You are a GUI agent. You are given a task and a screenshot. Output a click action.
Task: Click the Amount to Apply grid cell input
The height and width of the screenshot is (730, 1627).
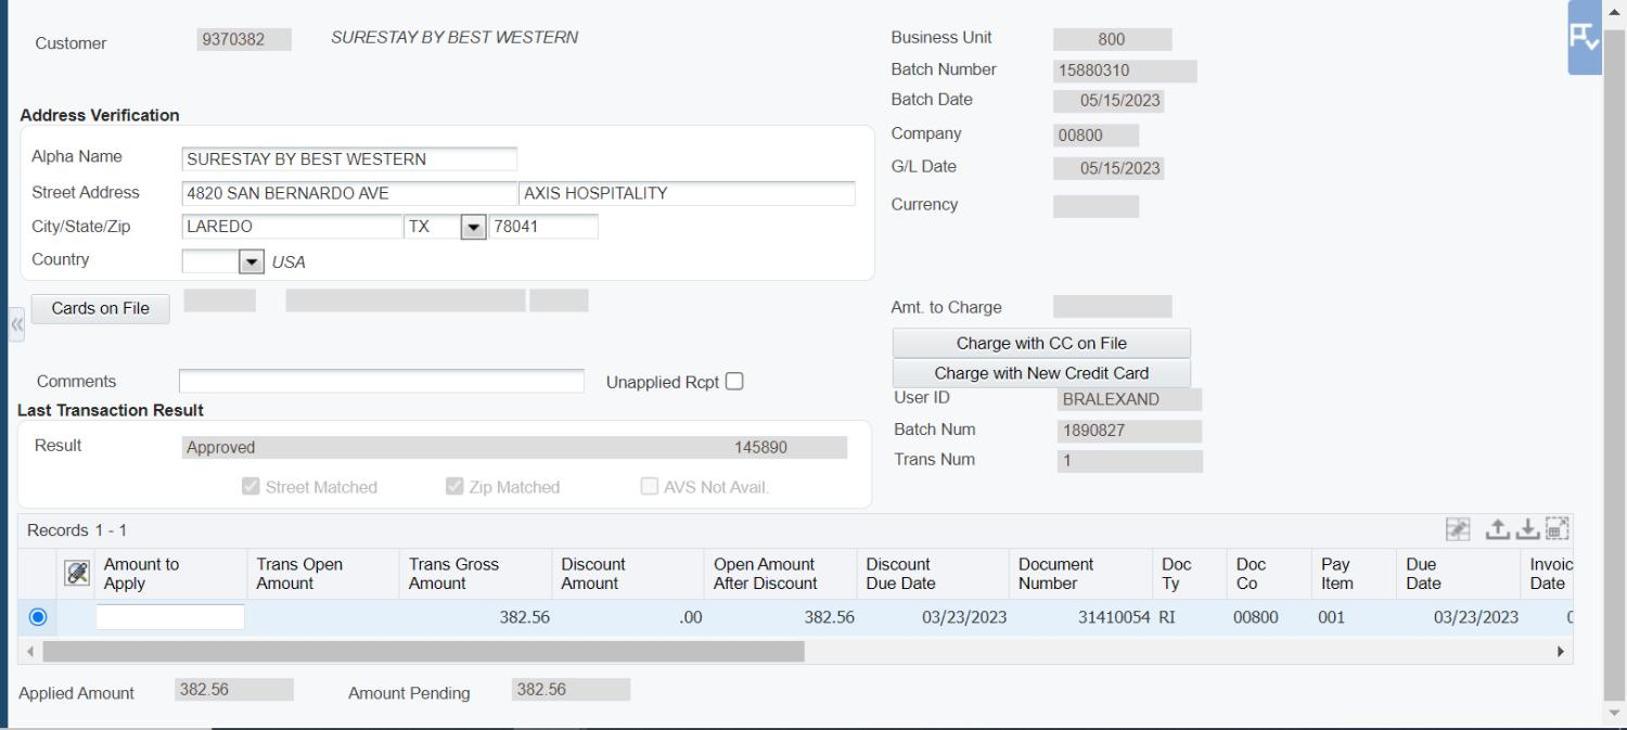tap(170, 617)
